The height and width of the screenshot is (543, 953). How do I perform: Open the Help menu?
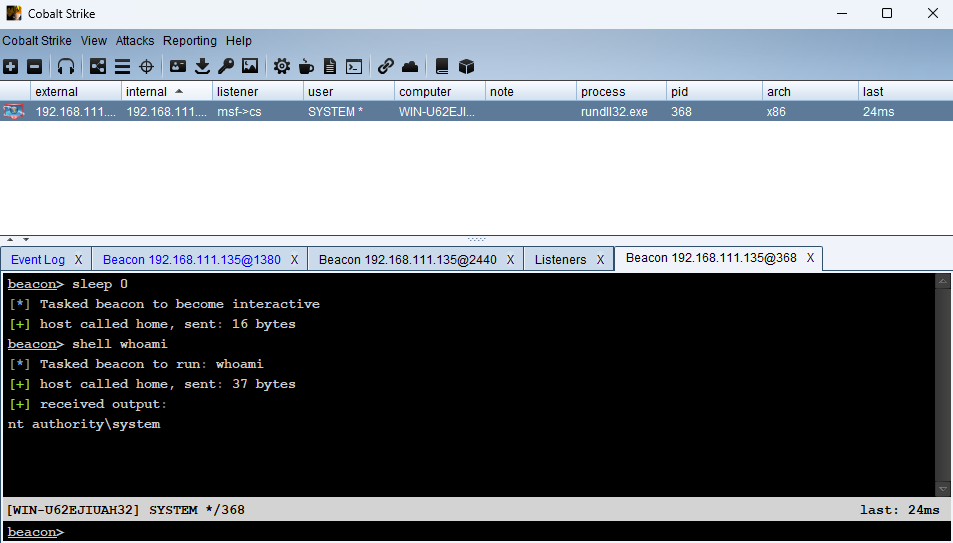239,41
